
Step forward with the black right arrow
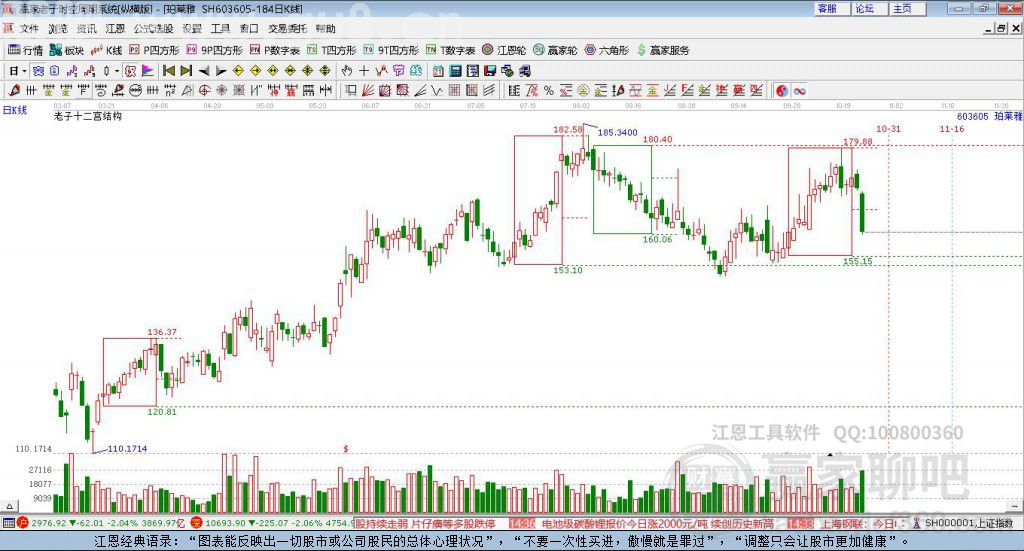tap(221, 71)
